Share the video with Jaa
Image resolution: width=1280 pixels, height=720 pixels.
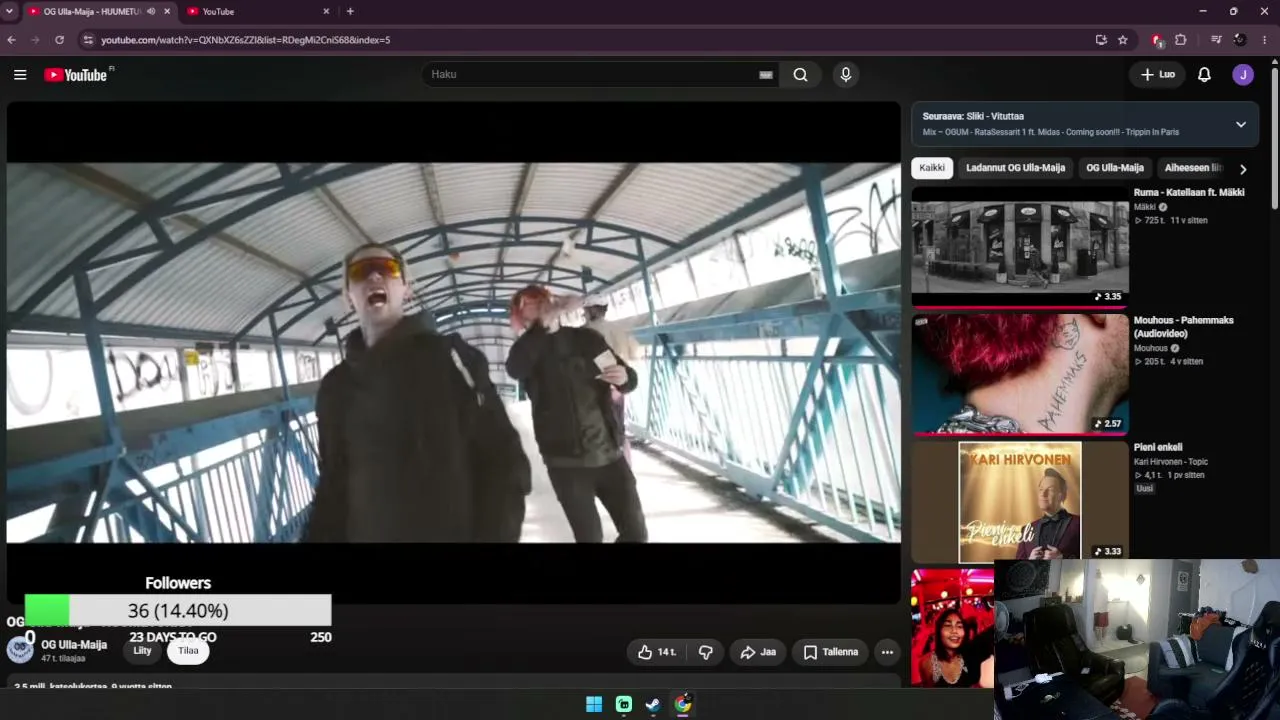tap(757, 652)
